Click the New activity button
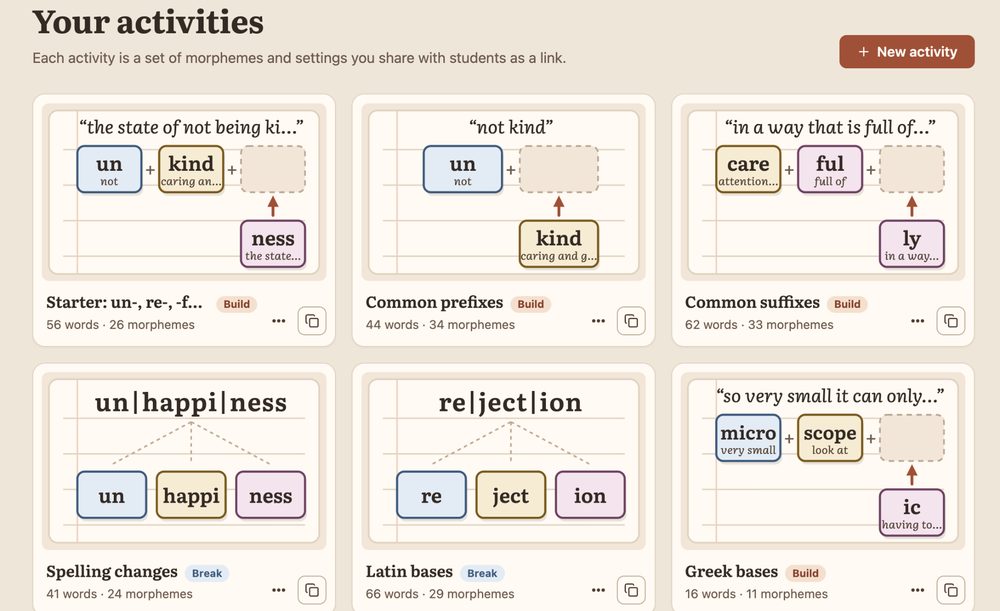Image resolution: width=1000 pixels, height=611 pixels. [x=906, y=52]
